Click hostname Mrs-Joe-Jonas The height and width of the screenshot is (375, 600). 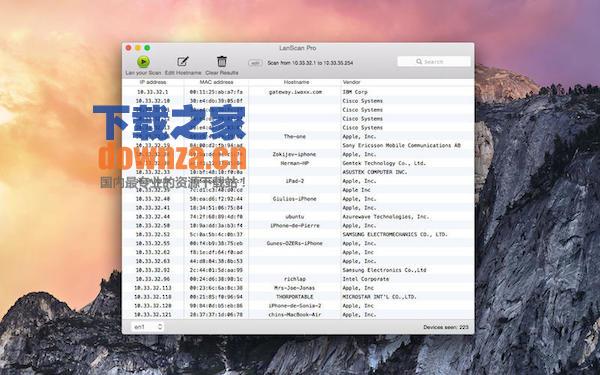[x=295, y=288]
